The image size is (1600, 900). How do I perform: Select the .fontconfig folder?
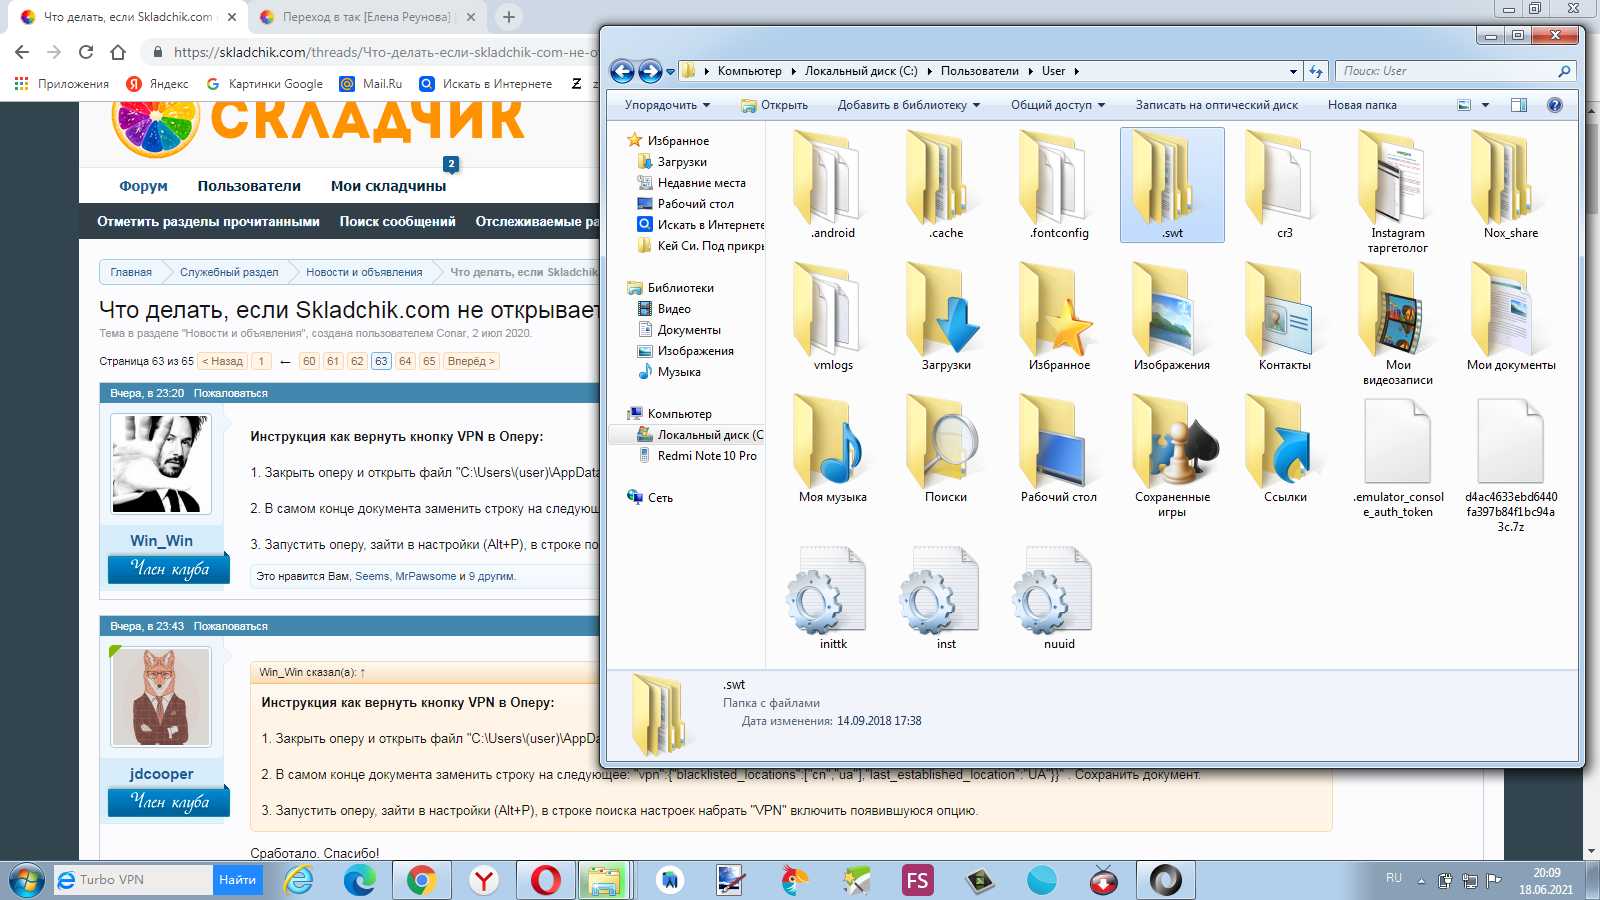(1059, 185)
